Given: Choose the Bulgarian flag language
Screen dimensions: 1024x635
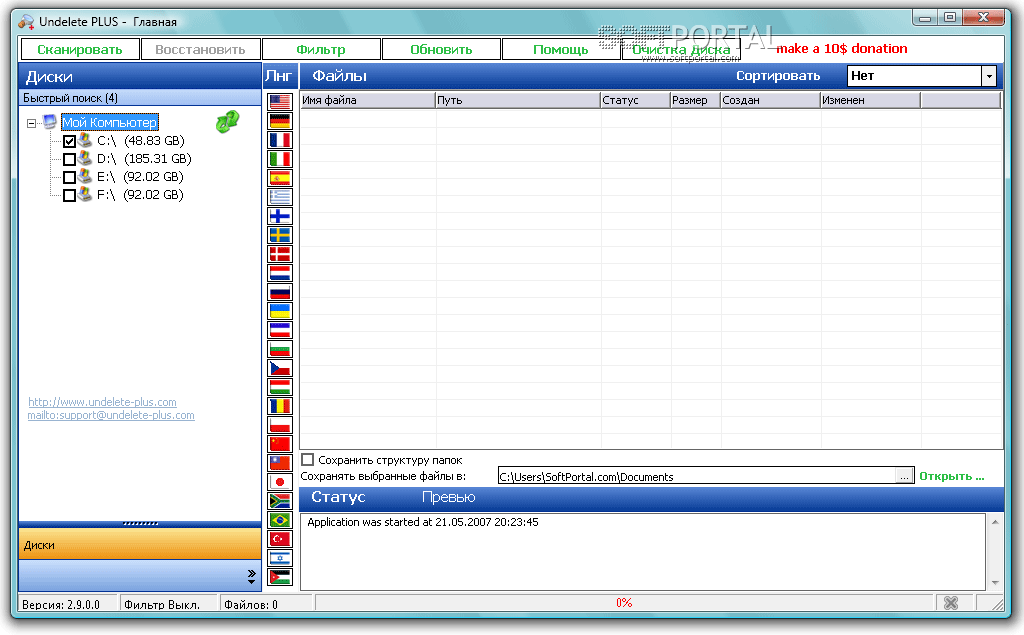Looking at the screenshot, I should coord(280,349).
